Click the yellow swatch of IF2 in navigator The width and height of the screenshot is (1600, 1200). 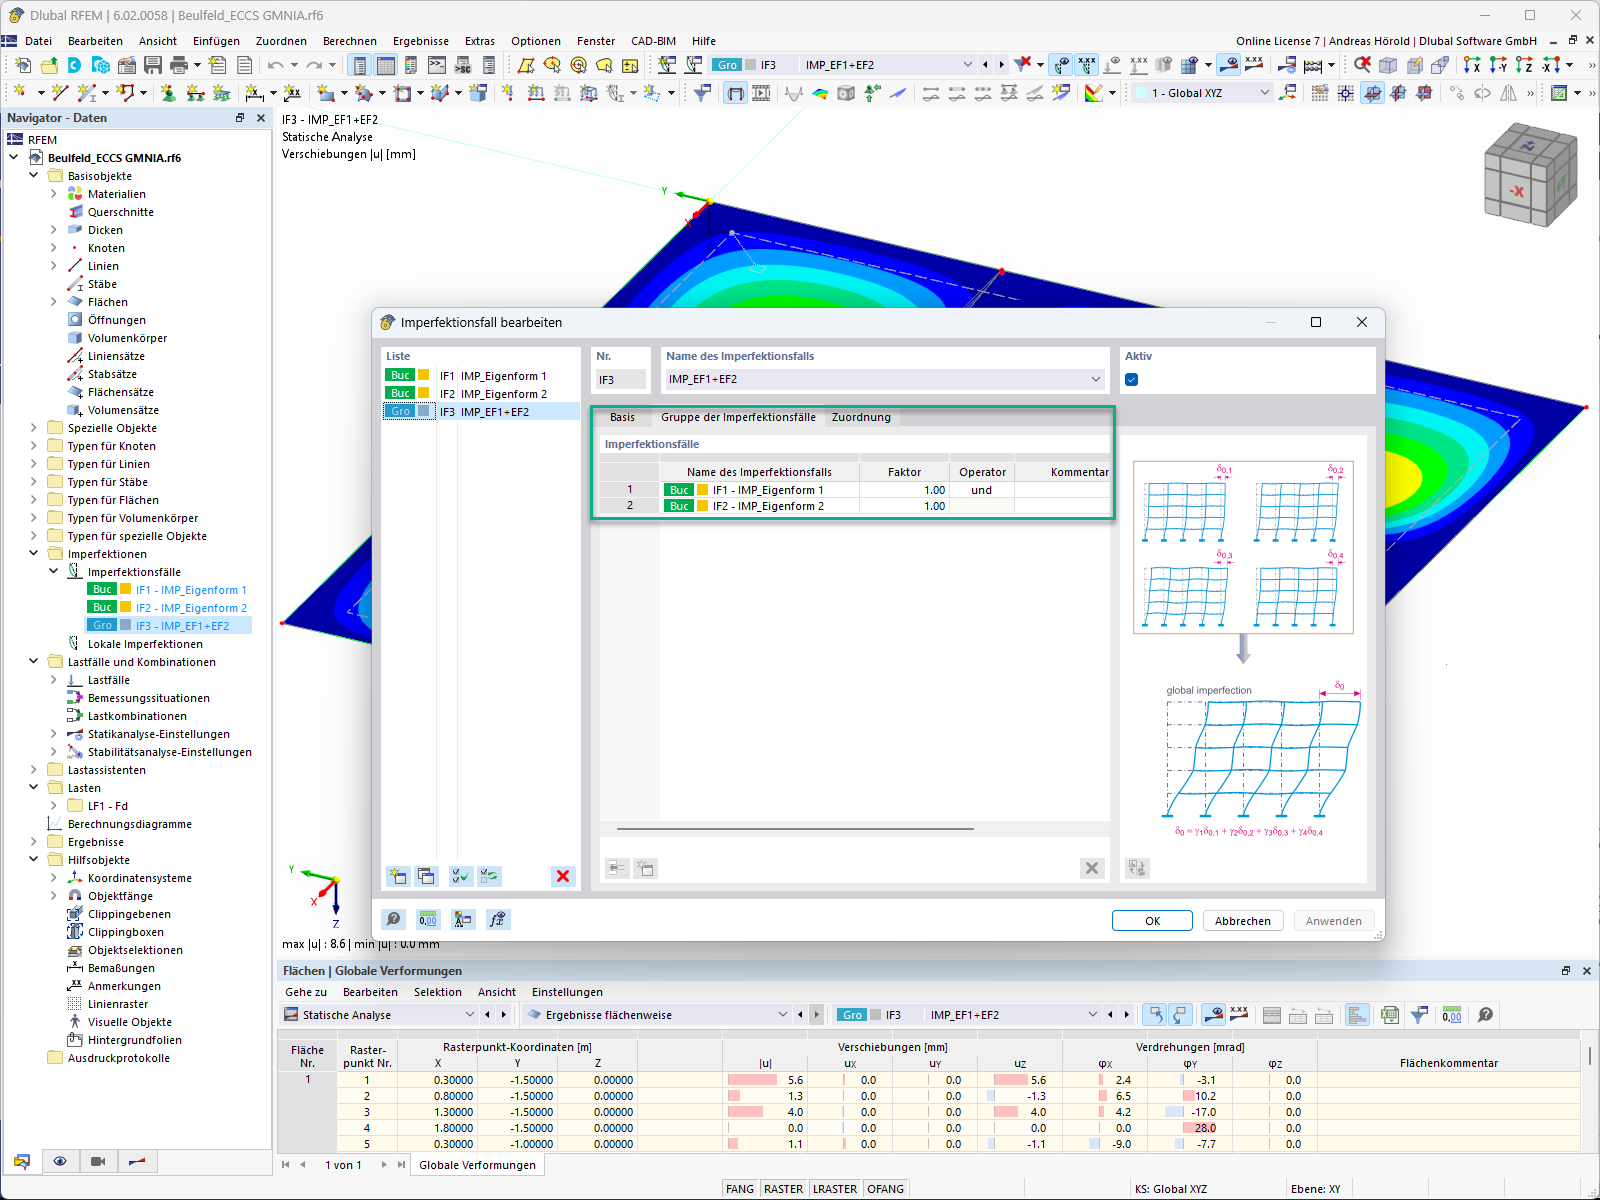coord(127,608)
